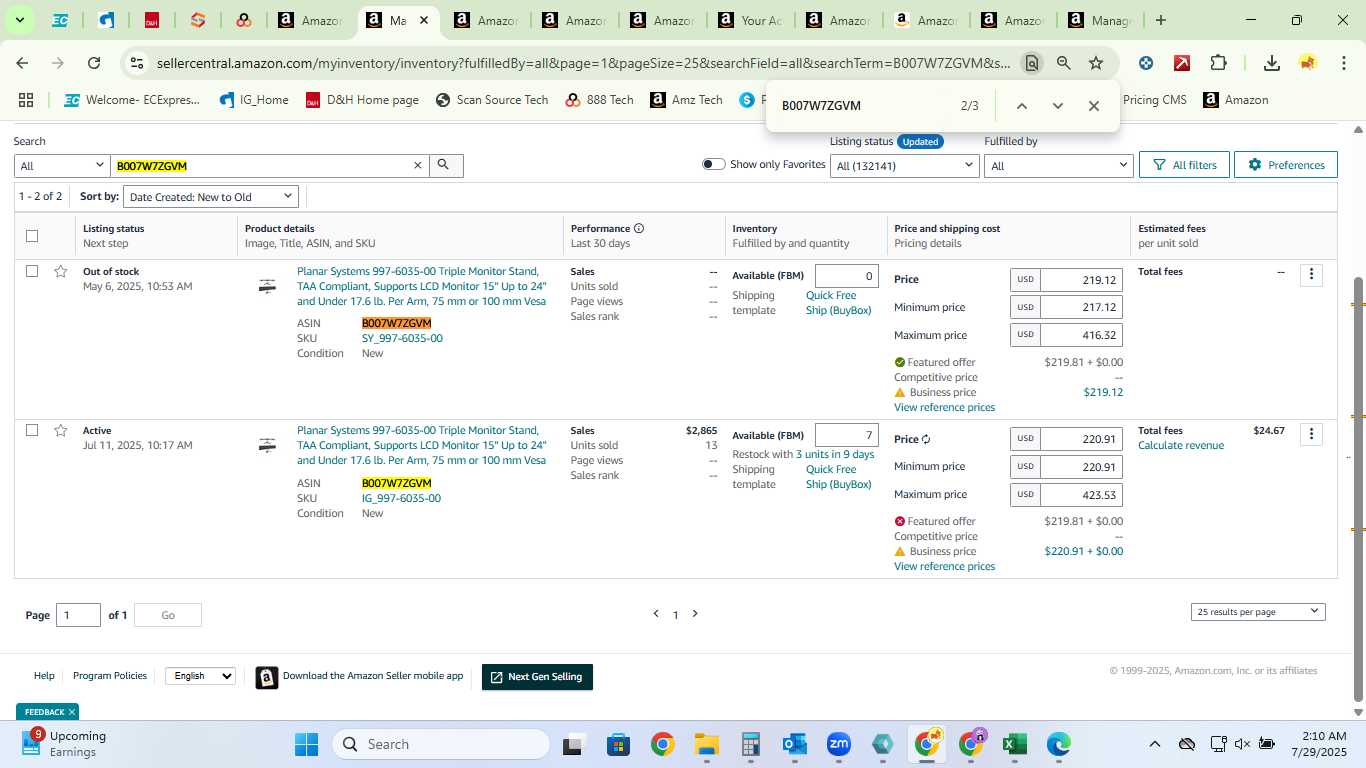This screenshot has width=1366, height=768.
Task: Open the 25 results per page dropdown
Action: point(1258,611)
